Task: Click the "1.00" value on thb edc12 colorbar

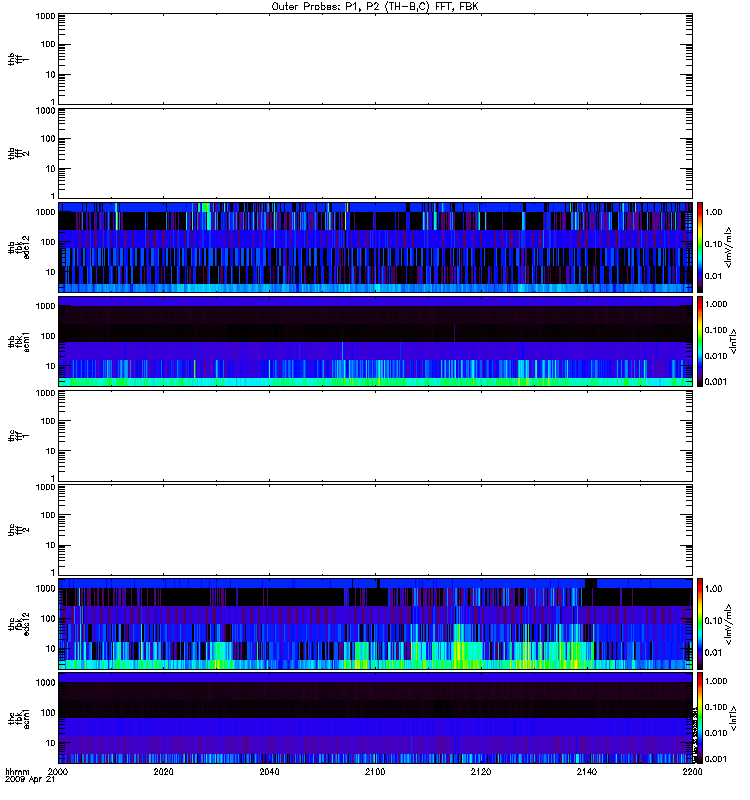Action: tap(713, 212)
